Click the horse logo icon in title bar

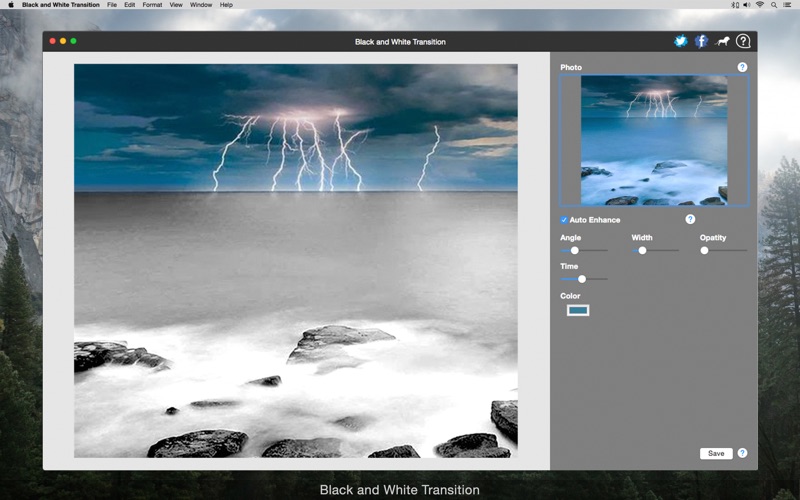(722, 41)
